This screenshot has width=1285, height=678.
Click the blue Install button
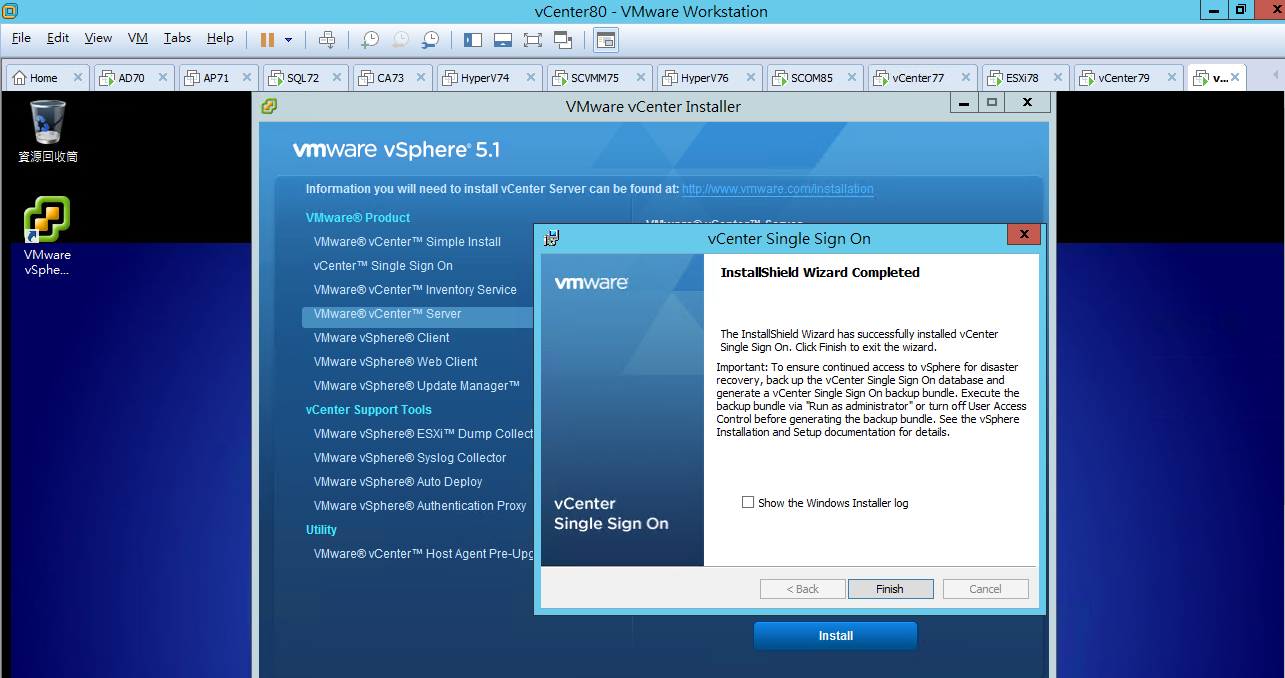[835, 636]
